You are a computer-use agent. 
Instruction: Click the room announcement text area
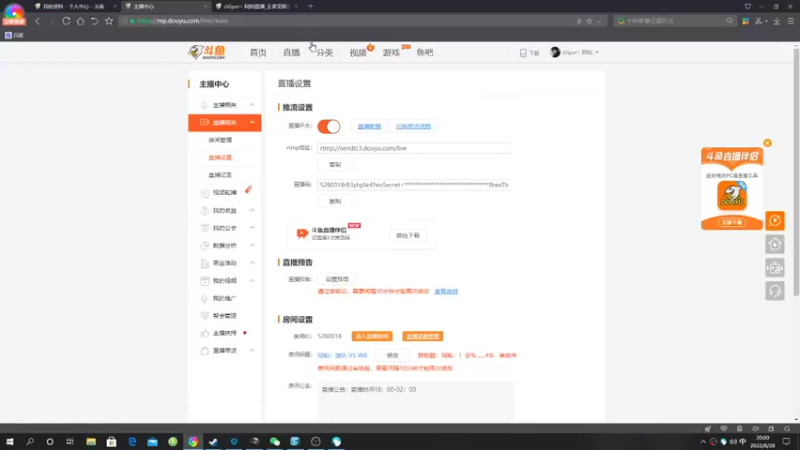(x=415, y=401)
